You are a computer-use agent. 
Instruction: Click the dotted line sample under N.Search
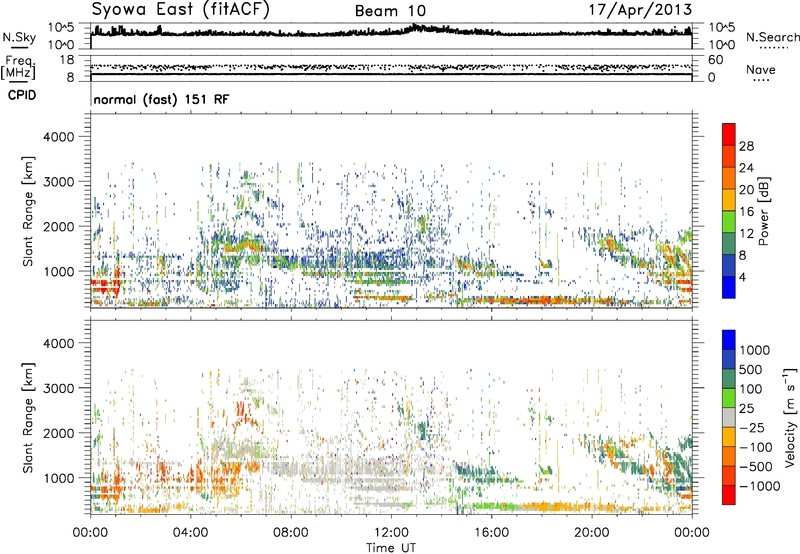(773, 48)
